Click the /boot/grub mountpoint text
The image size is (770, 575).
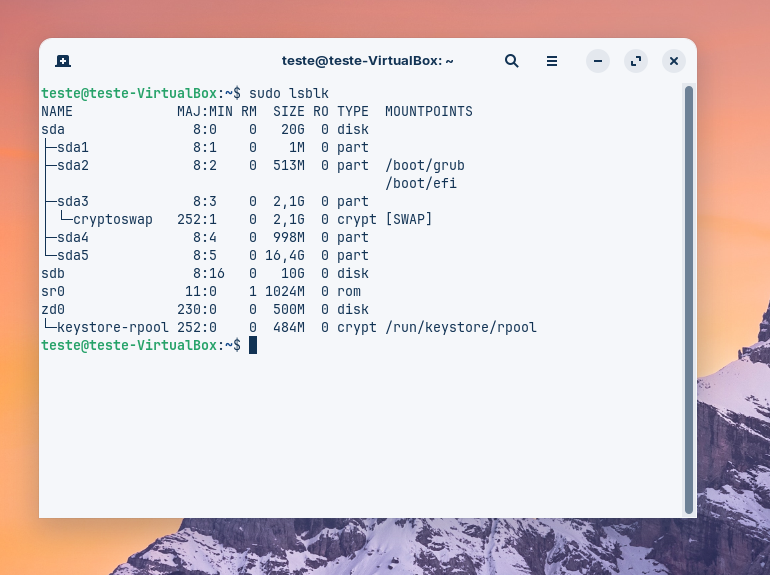tap(425, 165)
